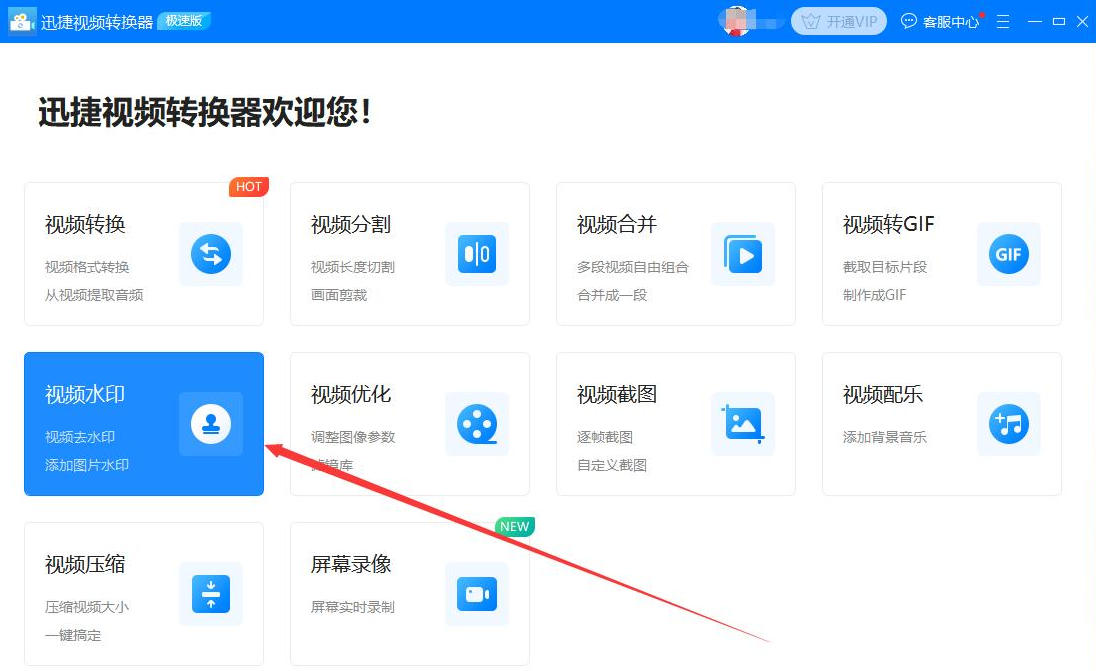
Task: Click the 视频转换 title text
Action: (85, 224)
